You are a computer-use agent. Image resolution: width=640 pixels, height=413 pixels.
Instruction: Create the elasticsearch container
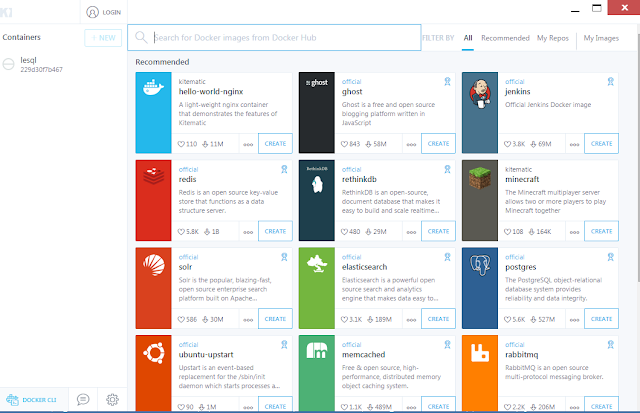438,319
